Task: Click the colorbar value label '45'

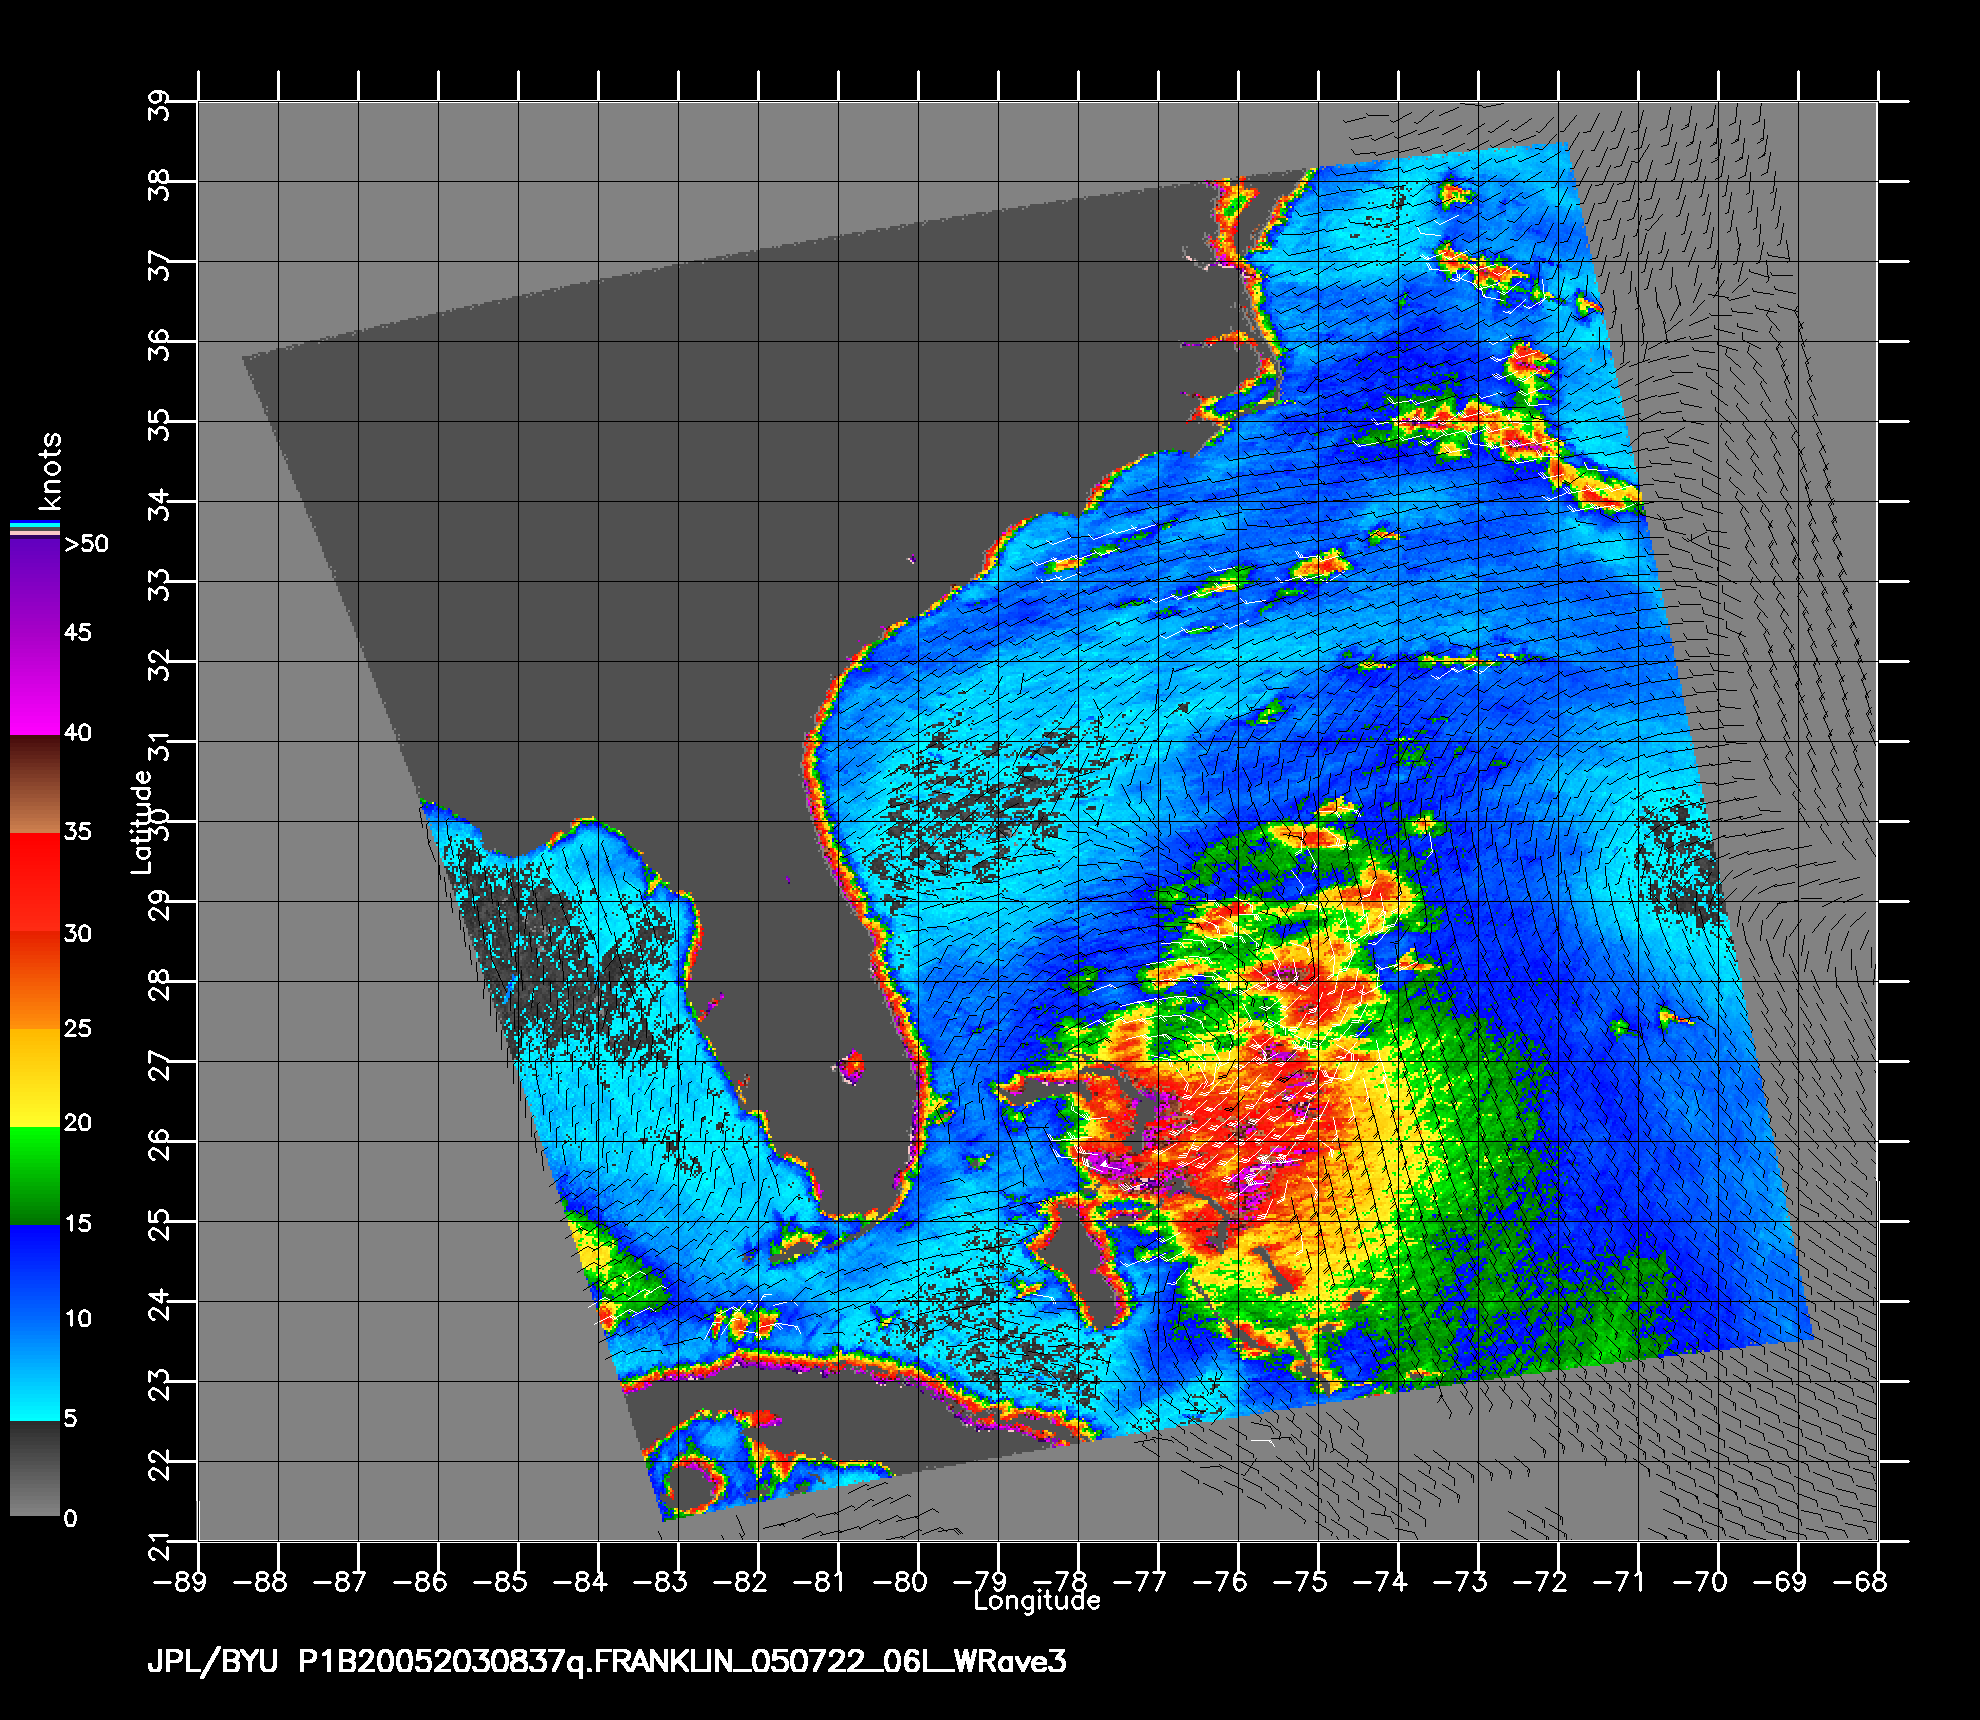Action: coord(77,632)
